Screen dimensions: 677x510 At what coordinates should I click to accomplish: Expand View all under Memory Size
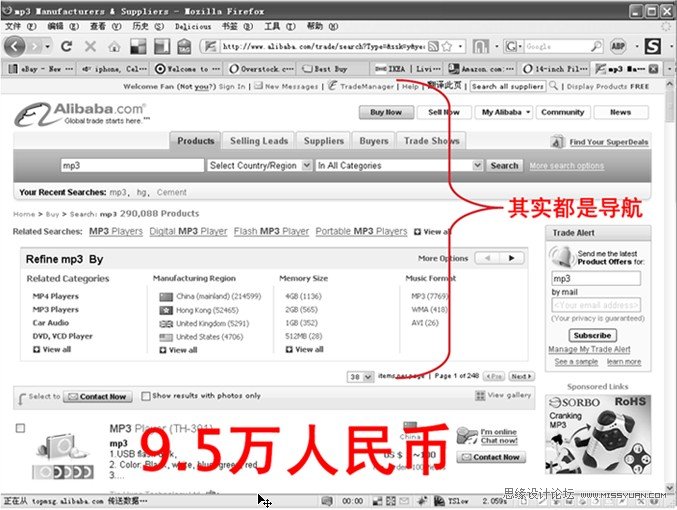pos(304,349)
